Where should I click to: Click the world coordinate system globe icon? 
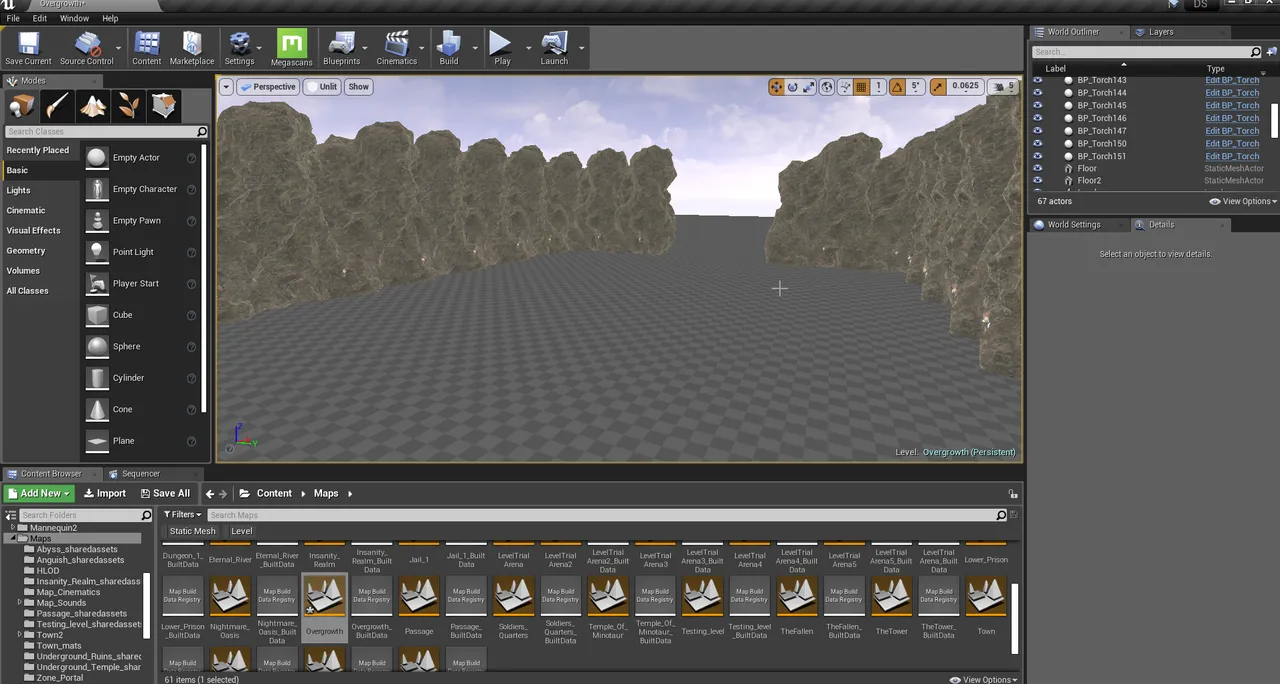pos(827,87)
